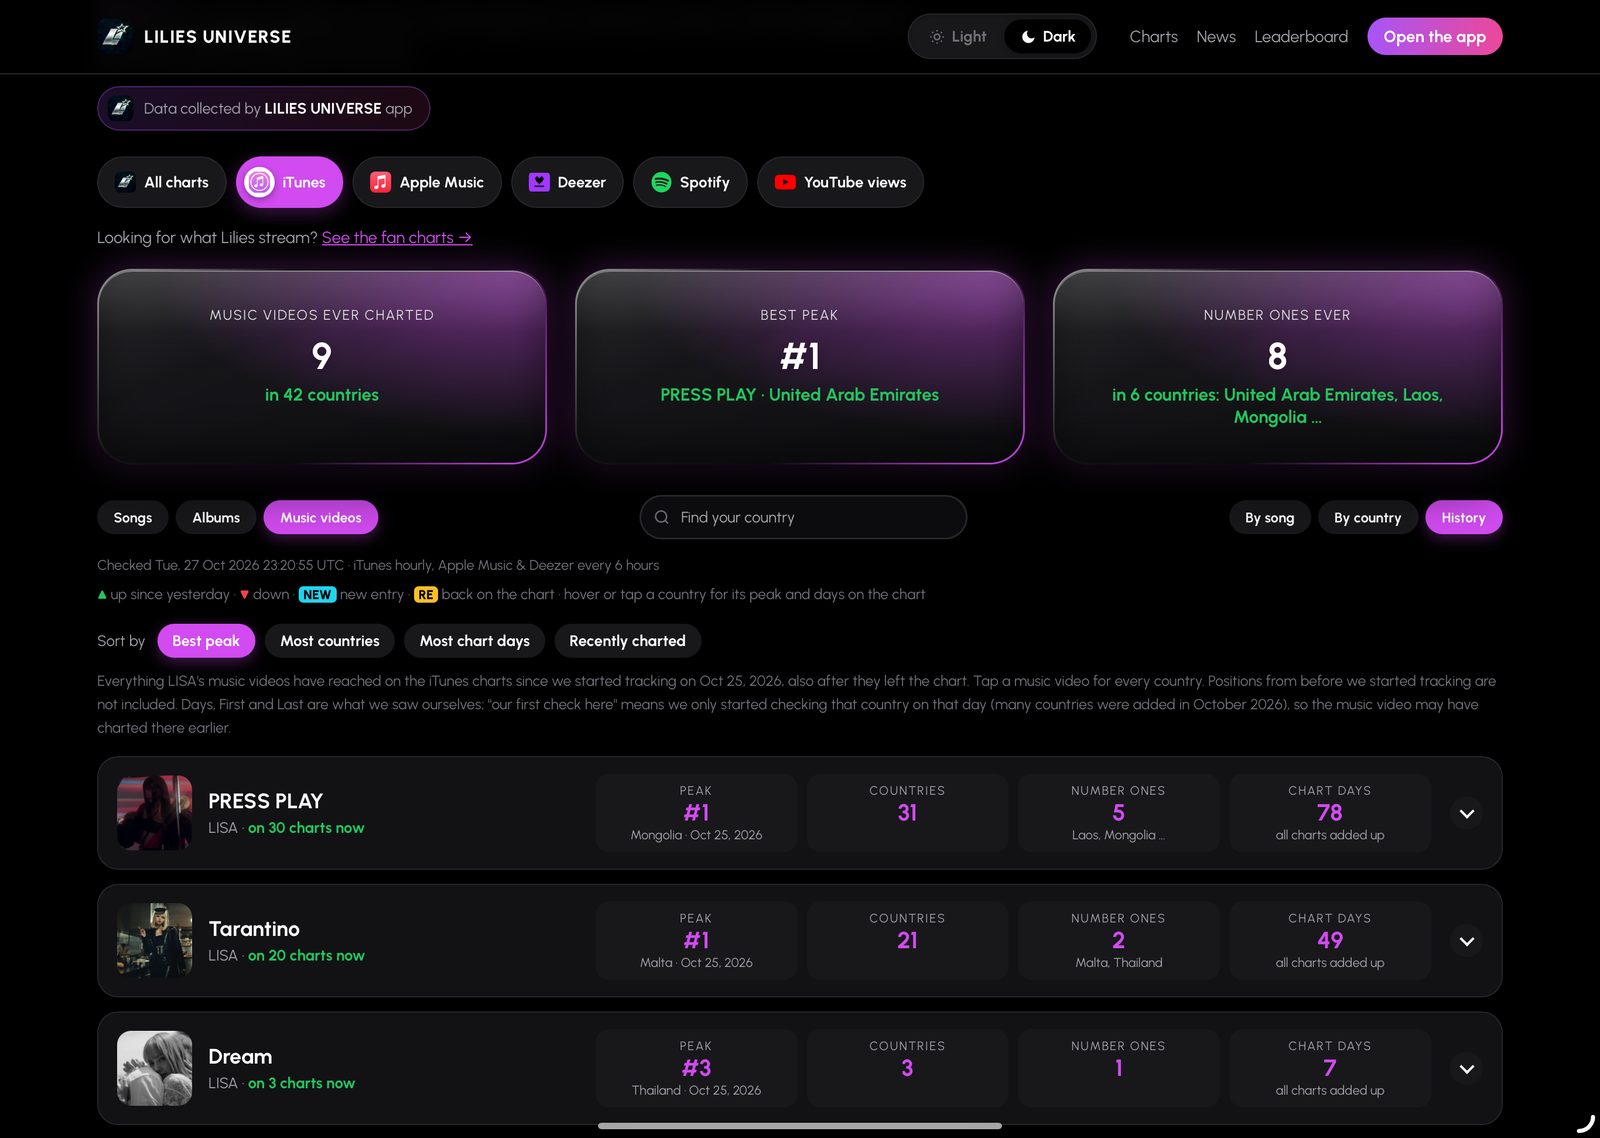Switch theme to Light mode
This screenshot has height=1138, width=1600.
pyautogui.click(x=958, y=37)
